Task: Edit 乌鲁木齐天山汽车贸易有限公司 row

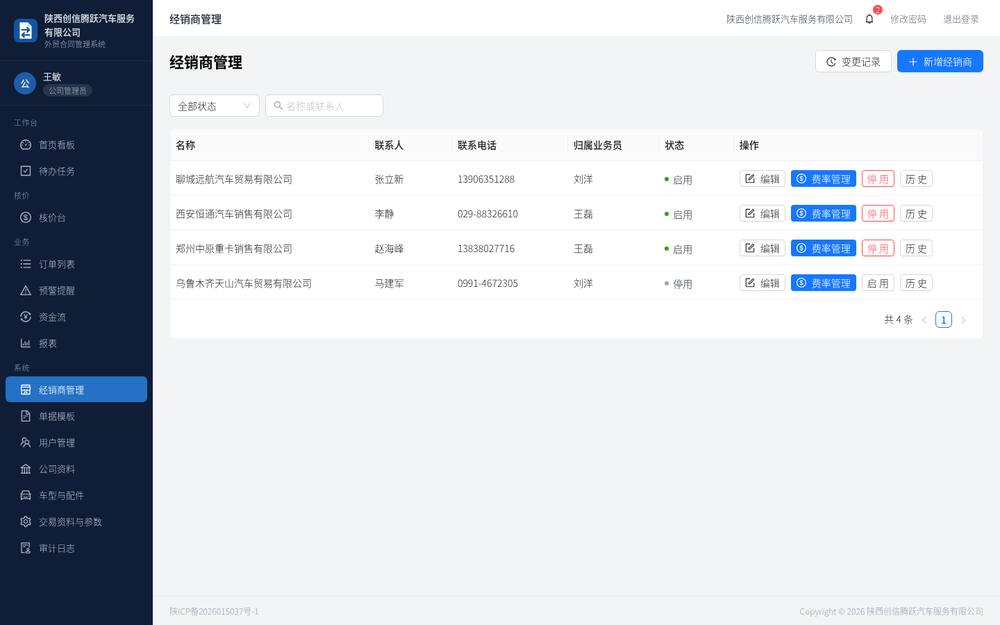Action: pos(762,283)
